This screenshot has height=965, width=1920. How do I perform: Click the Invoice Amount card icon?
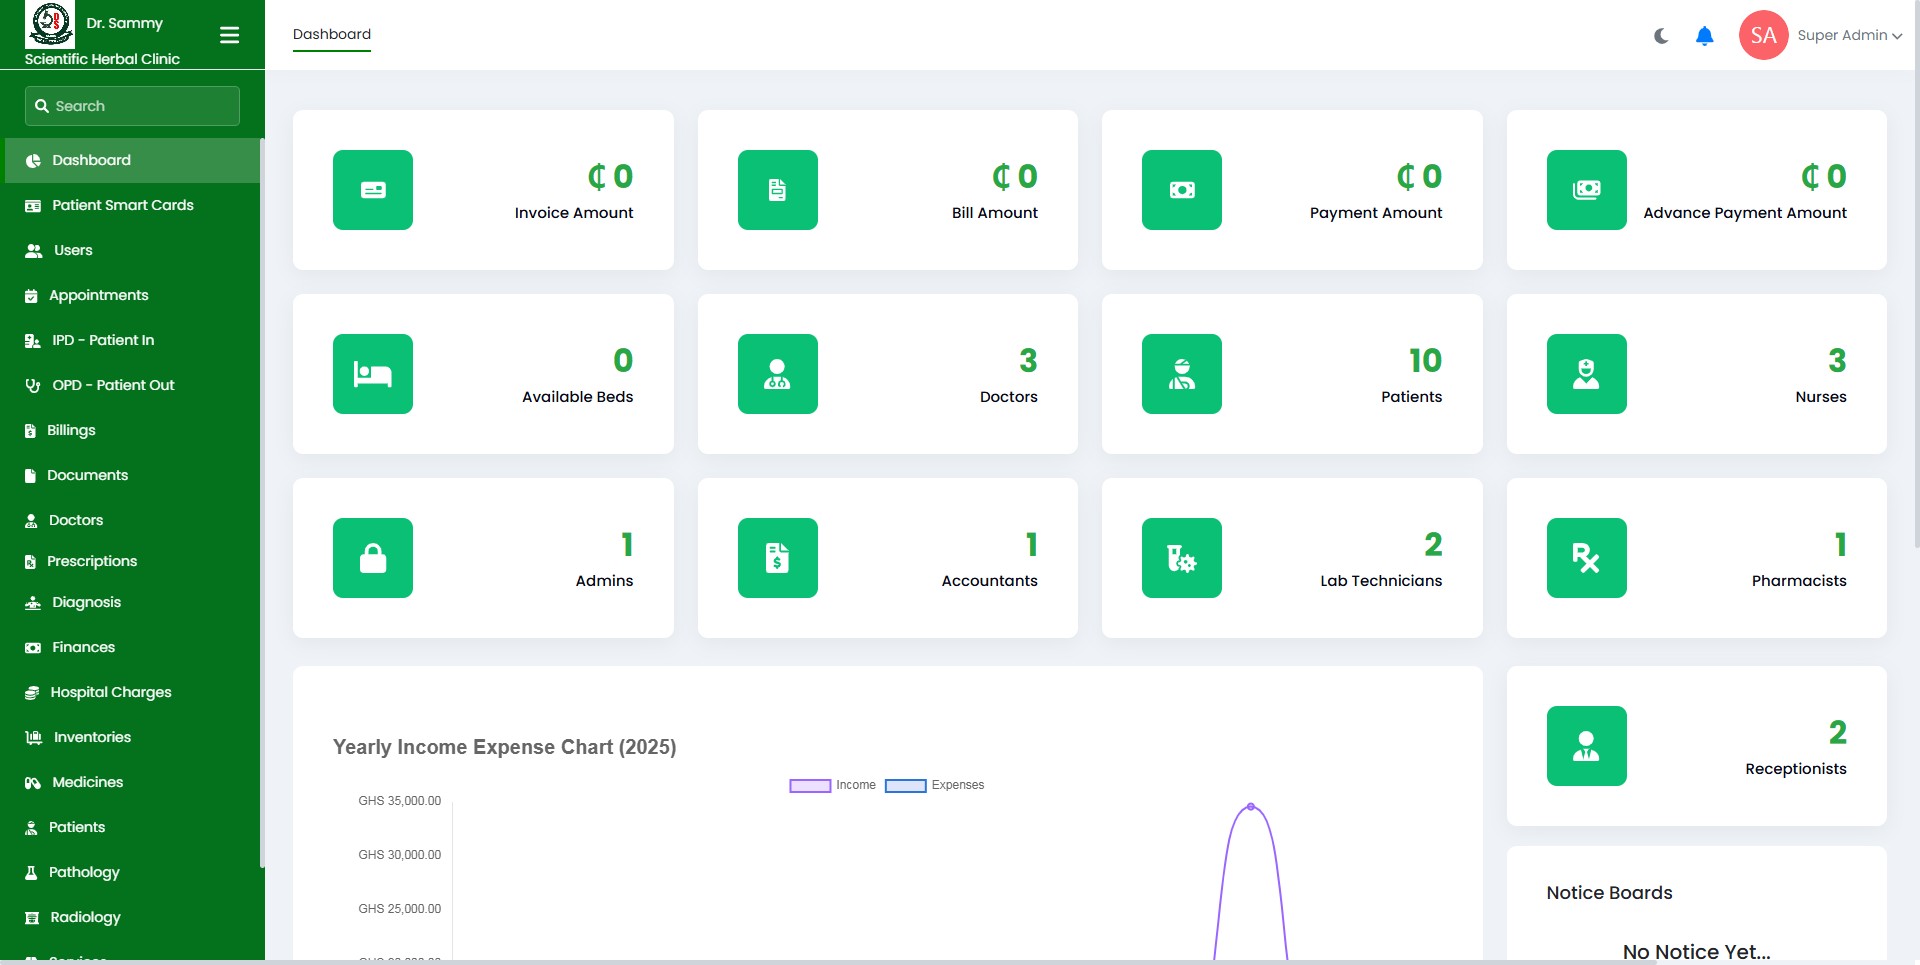click(x=372, y=190)
